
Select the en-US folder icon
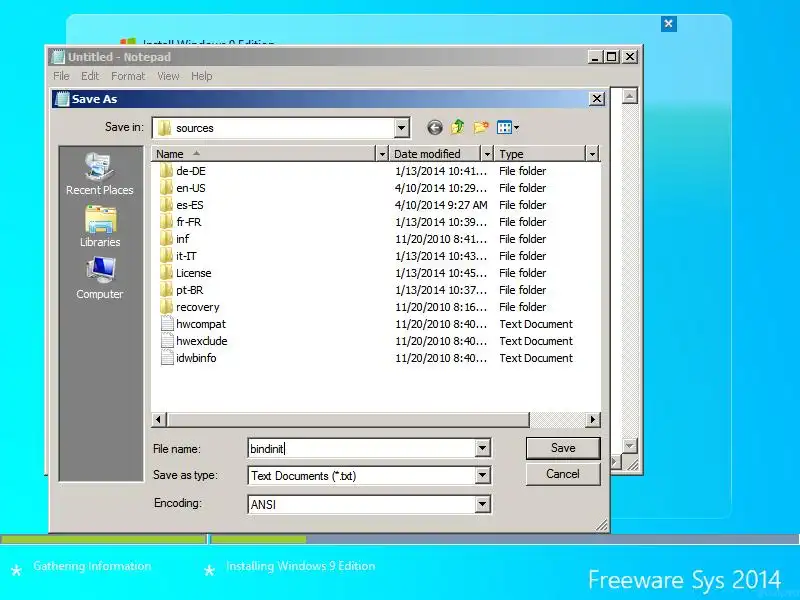pos(166,188)
